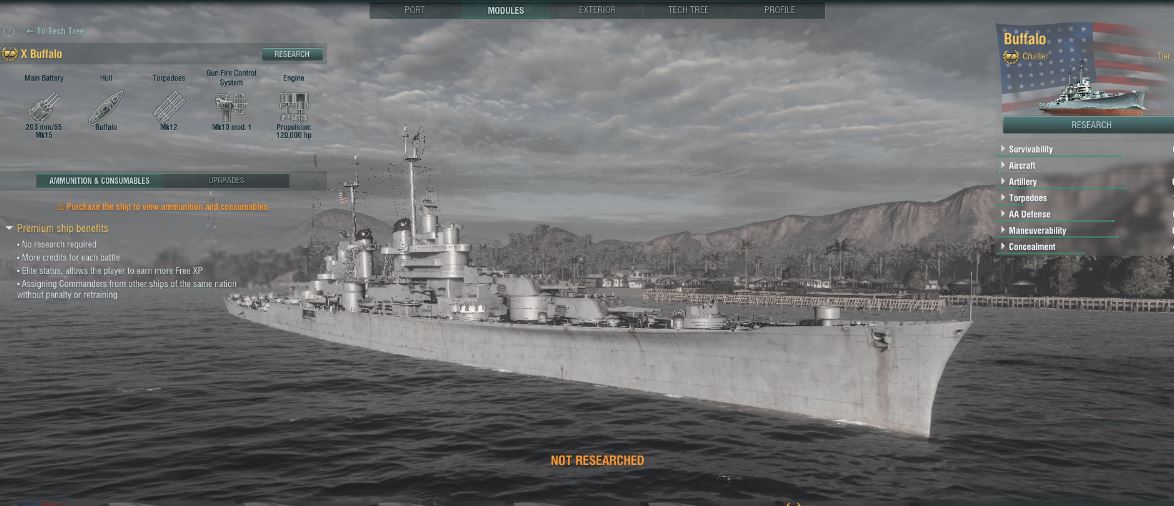Collapse the Premium ship benefits section

click(9, 228)
